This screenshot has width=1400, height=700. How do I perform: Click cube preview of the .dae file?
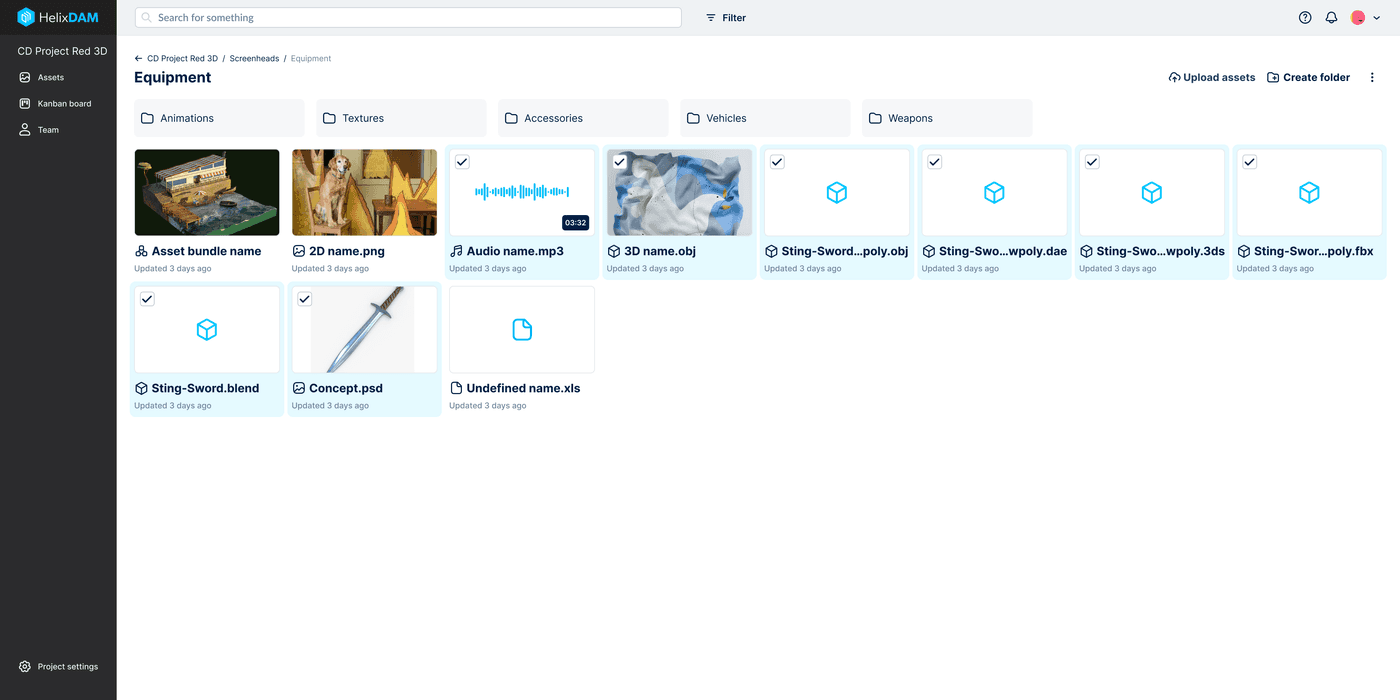click(994, 192)
